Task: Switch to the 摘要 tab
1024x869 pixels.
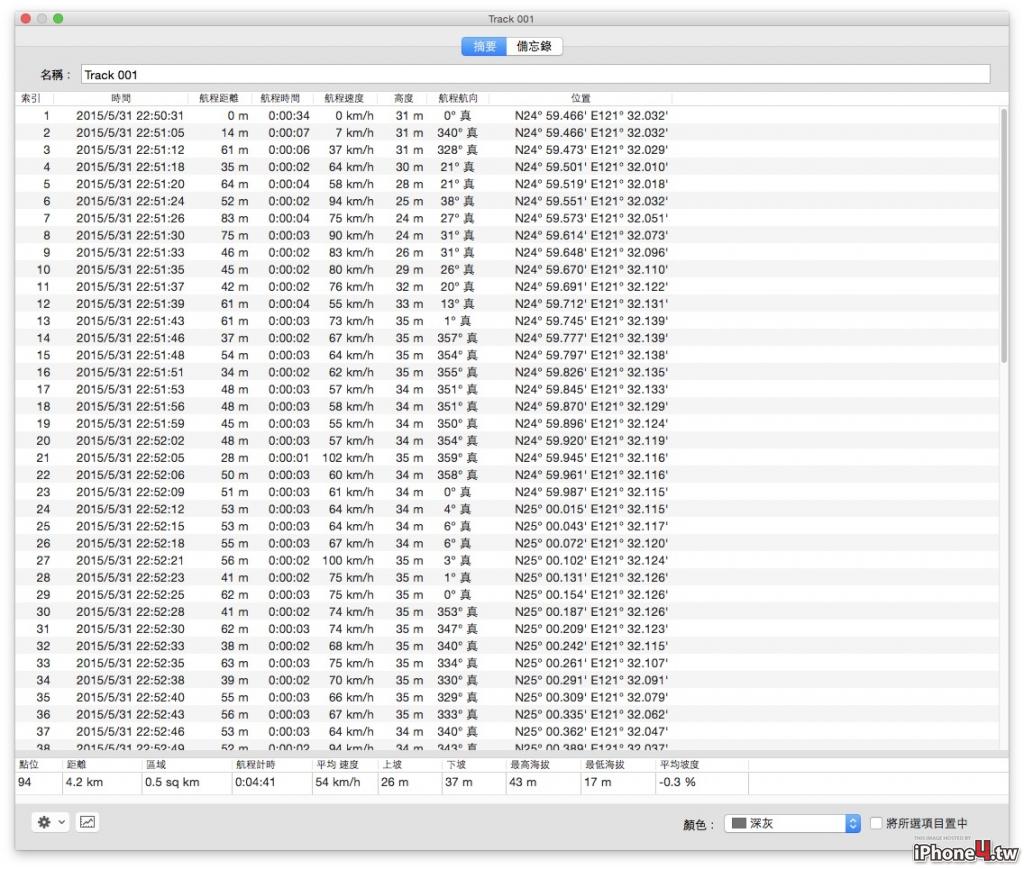Action: (x=484, y=46)
